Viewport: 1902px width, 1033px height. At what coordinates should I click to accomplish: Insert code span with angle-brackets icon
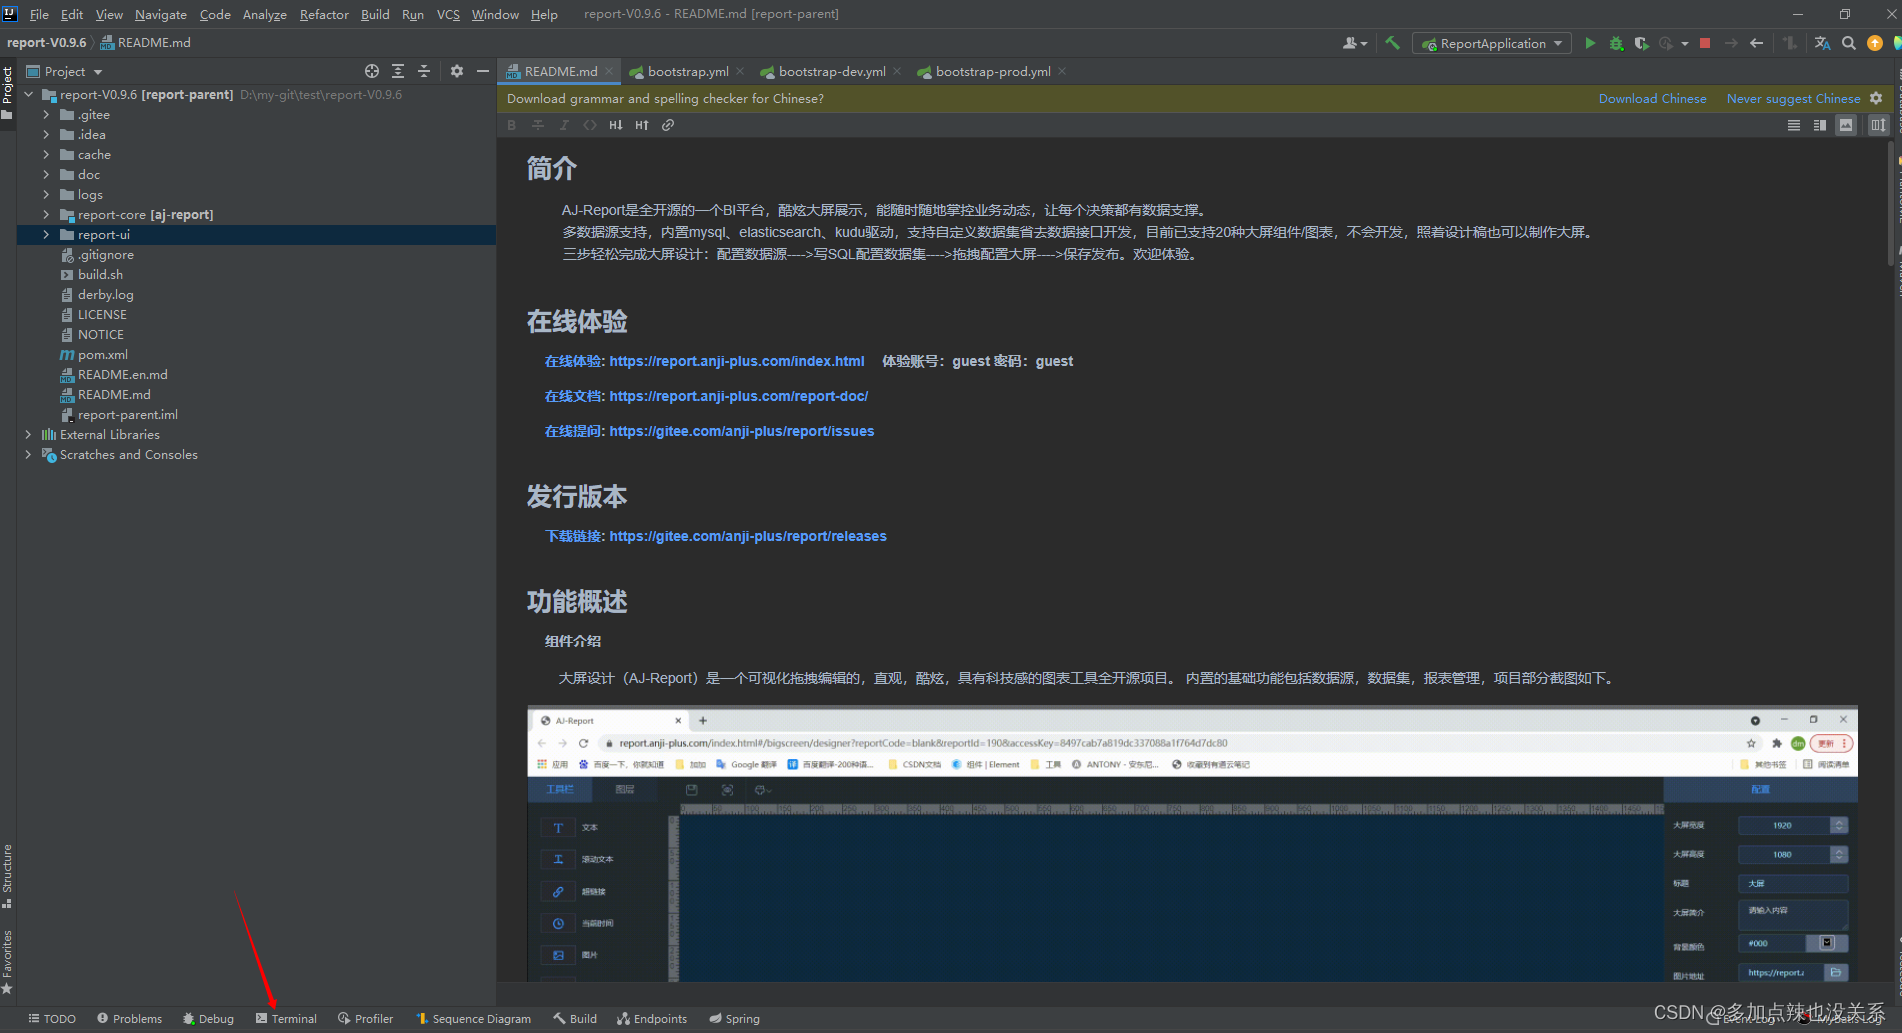click(x=590, y=125)
